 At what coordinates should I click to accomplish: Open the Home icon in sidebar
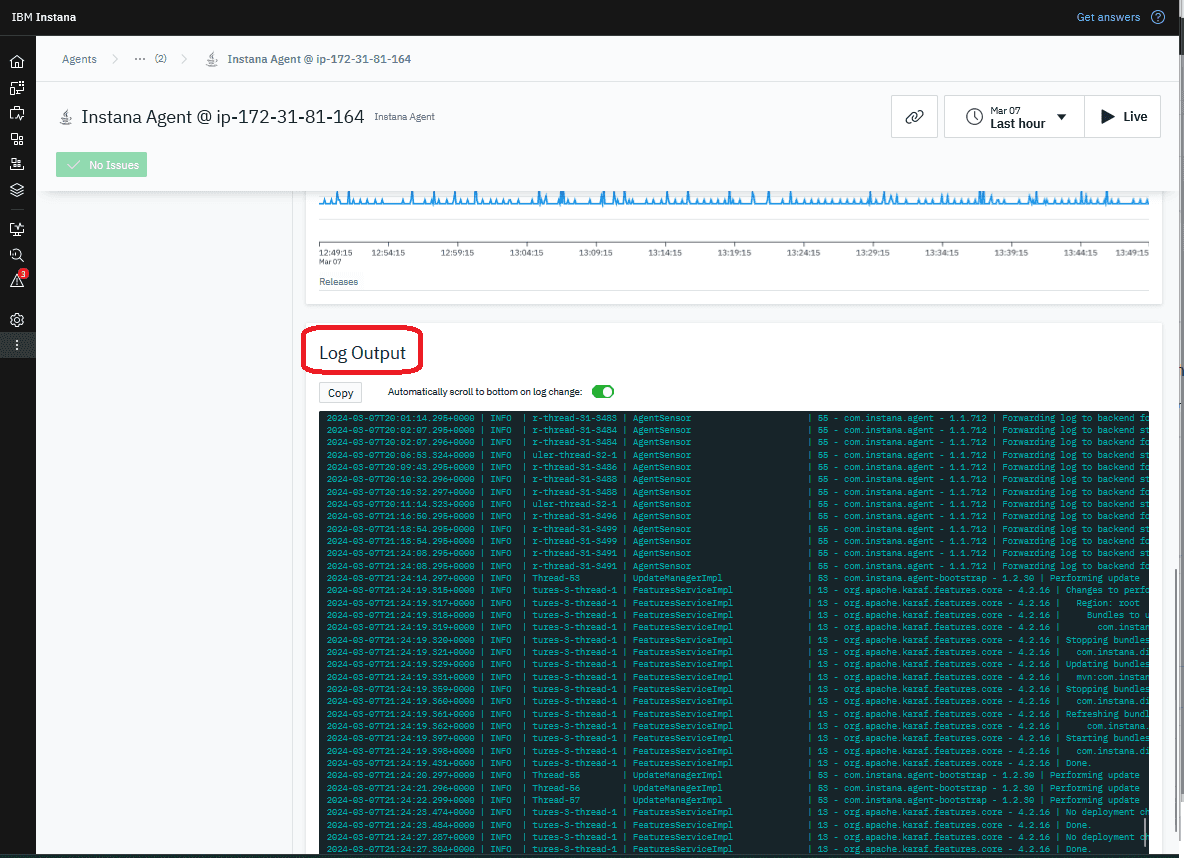[17, 62]
